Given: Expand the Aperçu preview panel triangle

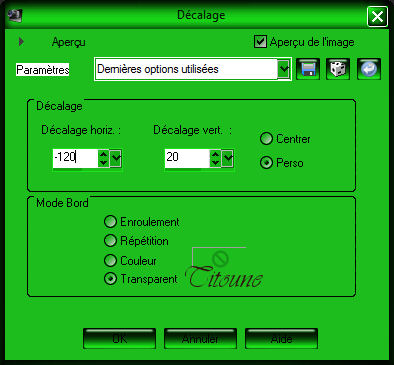Looking at the screenshot, I should [x=21, y=42].
